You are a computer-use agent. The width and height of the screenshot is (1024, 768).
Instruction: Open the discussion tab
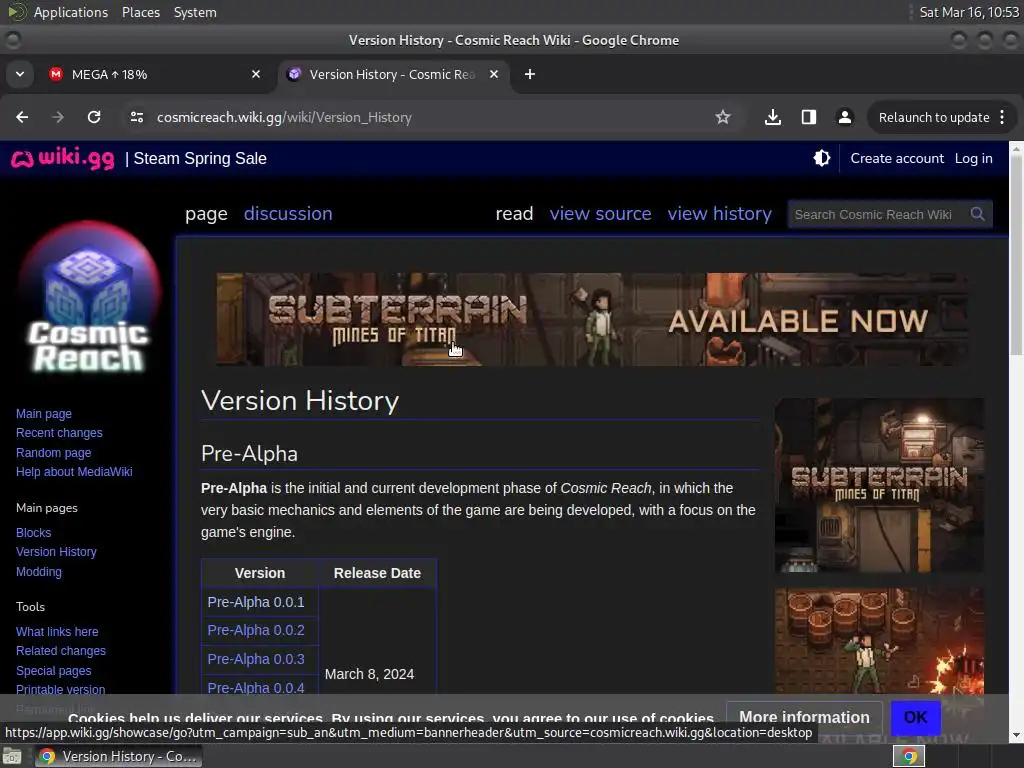tap(288, 214)
